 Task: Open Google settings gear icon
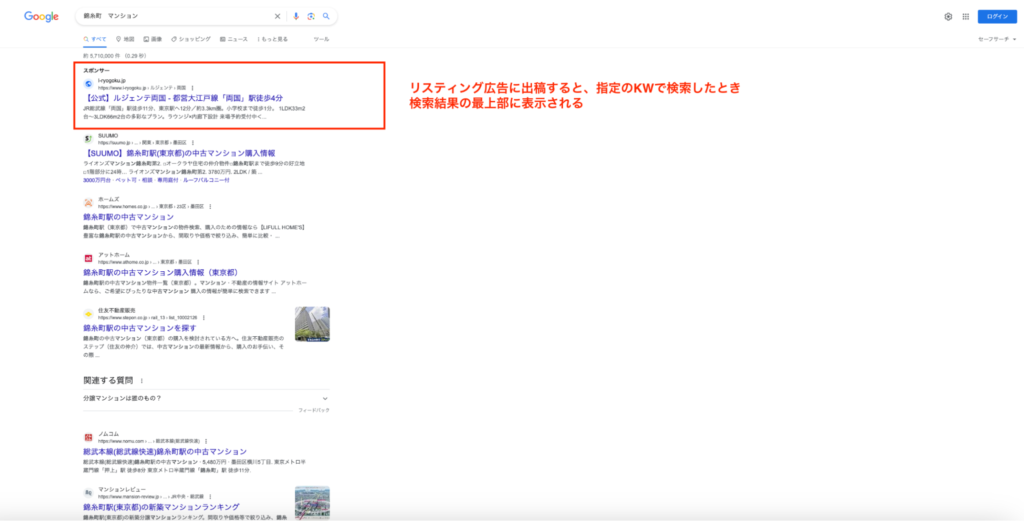[x=948, y=17]
